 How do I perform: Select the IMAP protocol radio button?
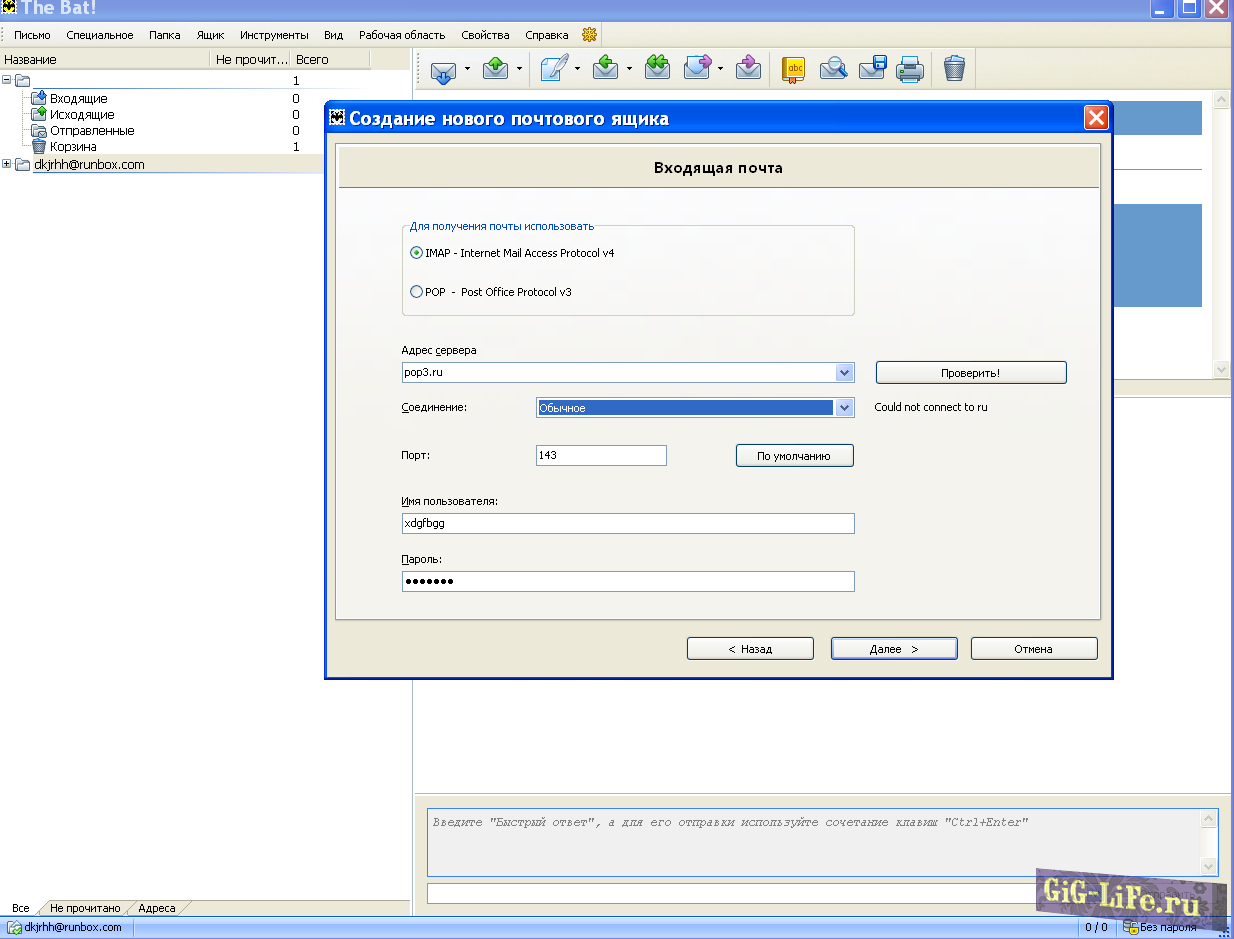coord(417,253)
